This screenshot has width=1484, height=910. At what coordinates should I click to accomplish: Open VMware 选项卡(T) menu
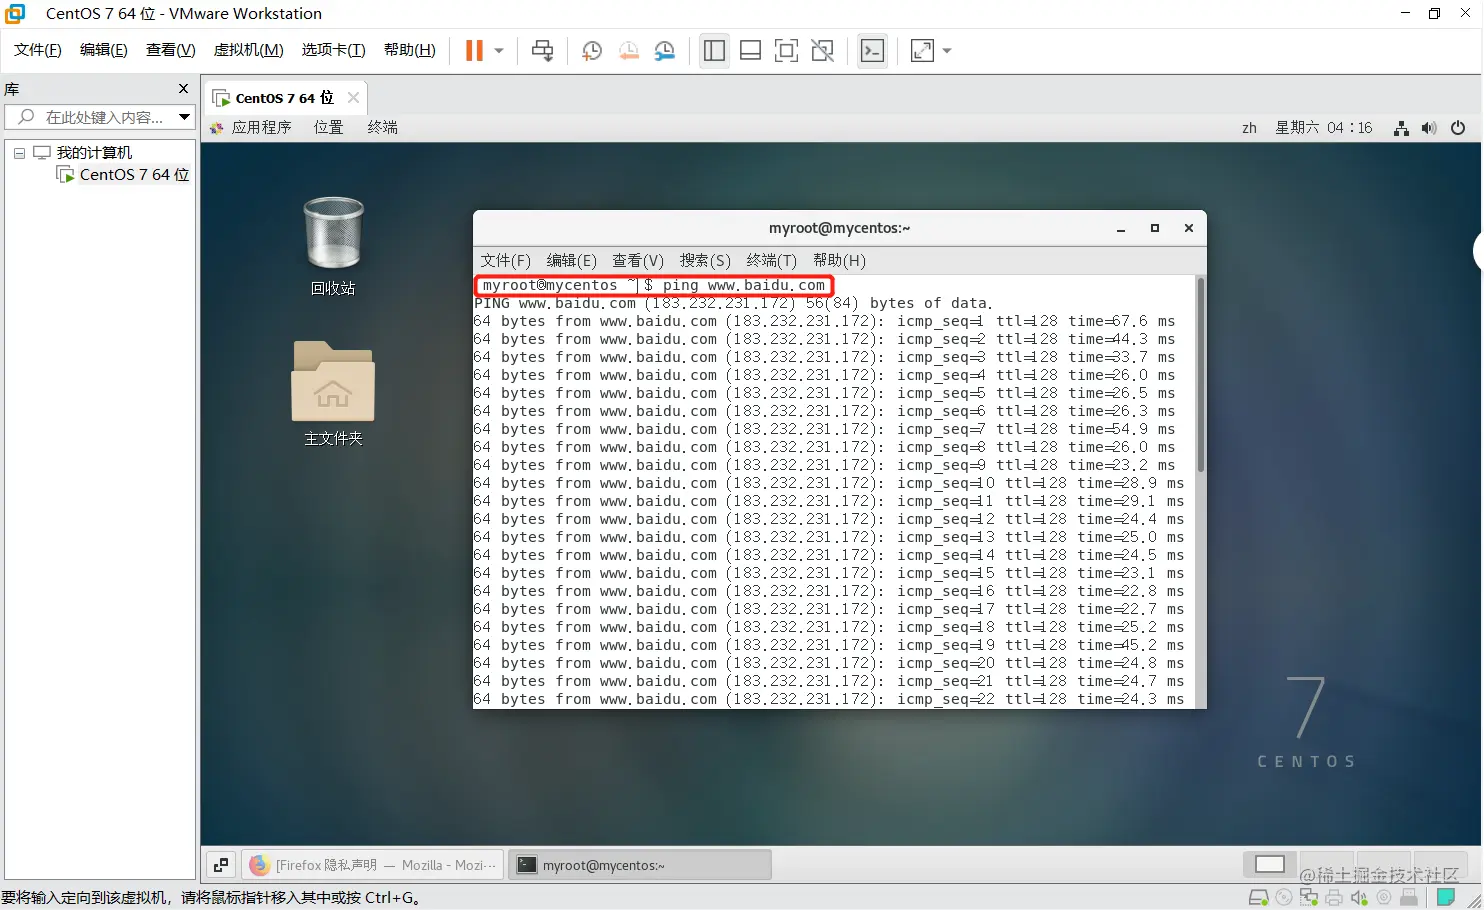click(x=334, y=50)
